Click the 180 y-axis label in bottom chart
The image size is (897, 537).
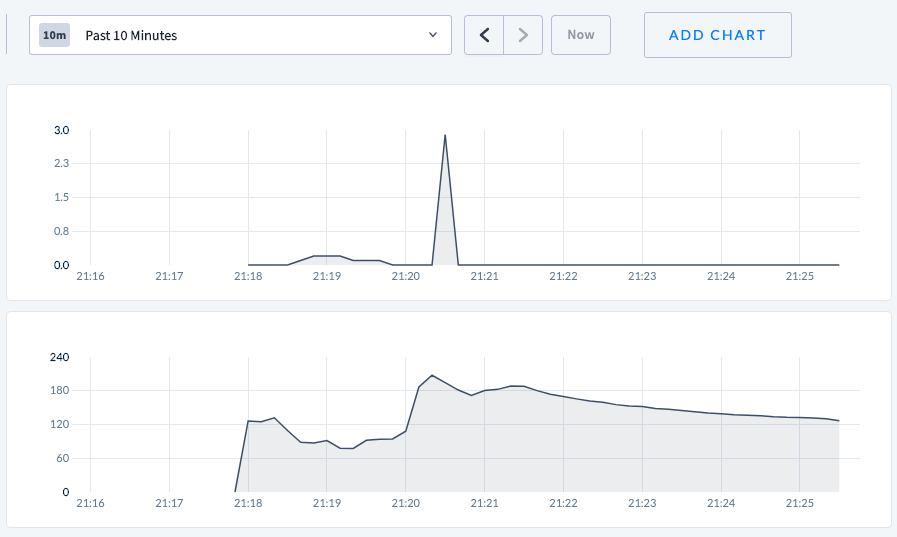click(x=59, y=391)
